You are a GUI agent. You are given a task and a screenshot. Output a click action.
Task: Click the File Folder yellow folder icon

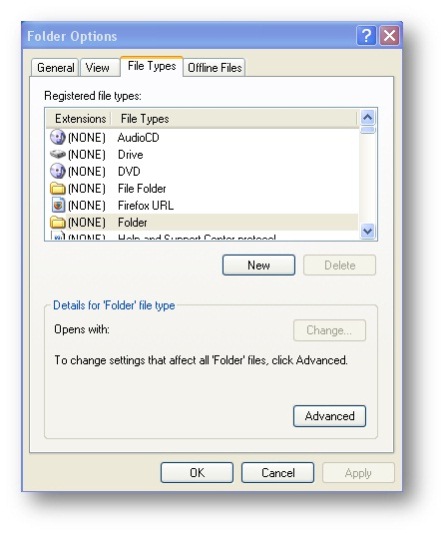tap(57, 188)
